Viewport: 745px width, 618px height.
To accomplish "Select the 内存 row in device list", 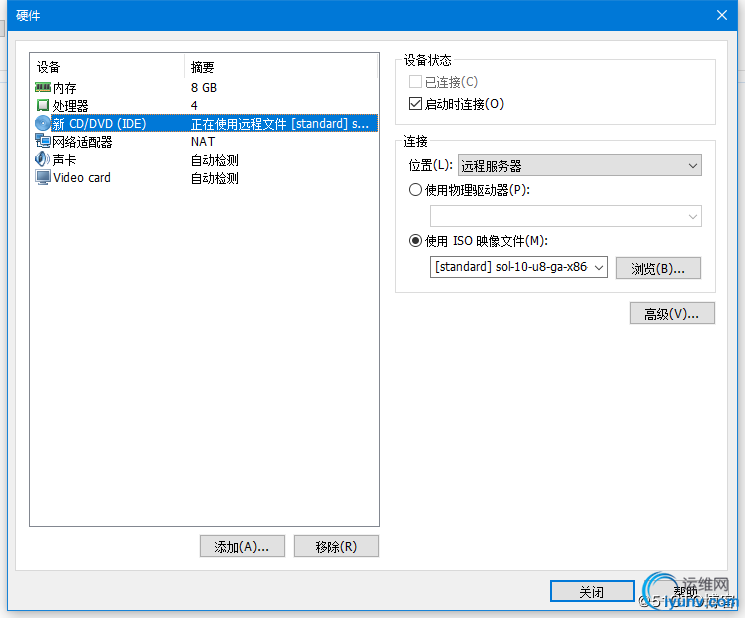I will click(204, 87).
